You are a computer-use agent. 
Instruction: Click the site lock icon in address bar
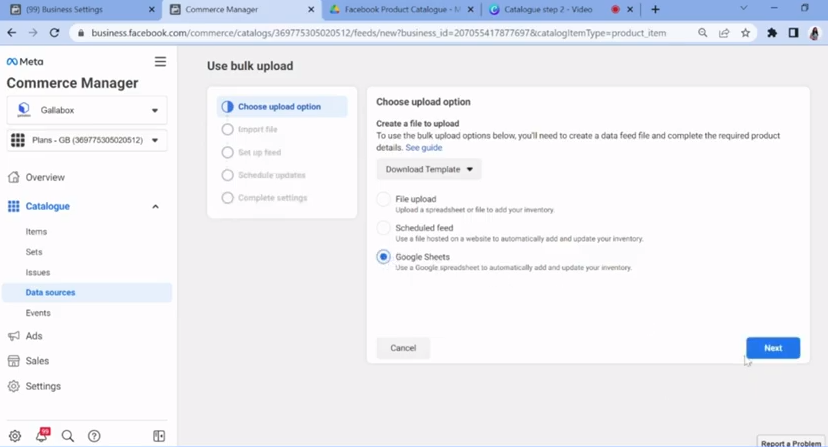(x=81, y=33)
